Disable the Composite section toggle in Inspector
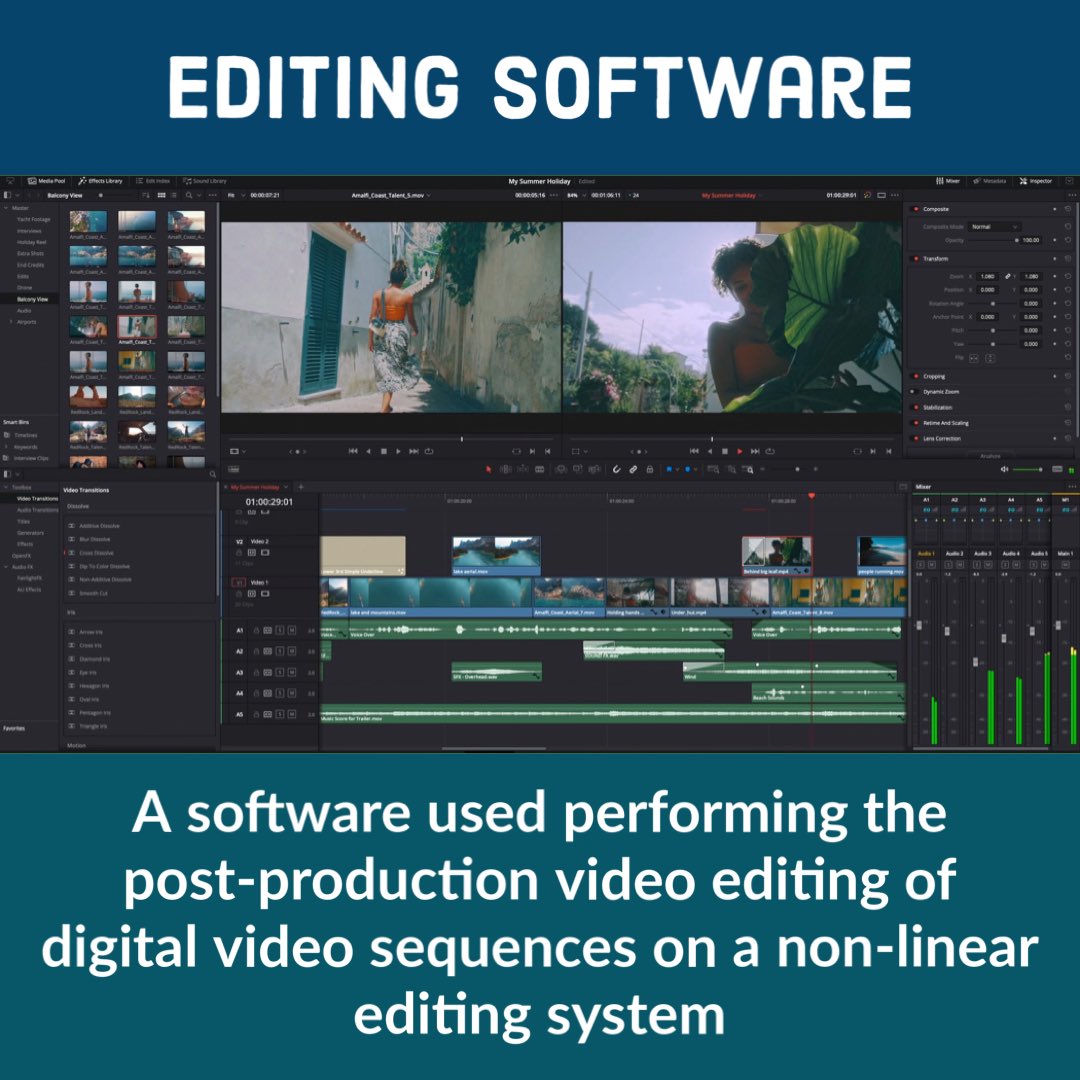Viewport: 1080px width, 1080px height. pyautogui.click(x=915, y=209)
